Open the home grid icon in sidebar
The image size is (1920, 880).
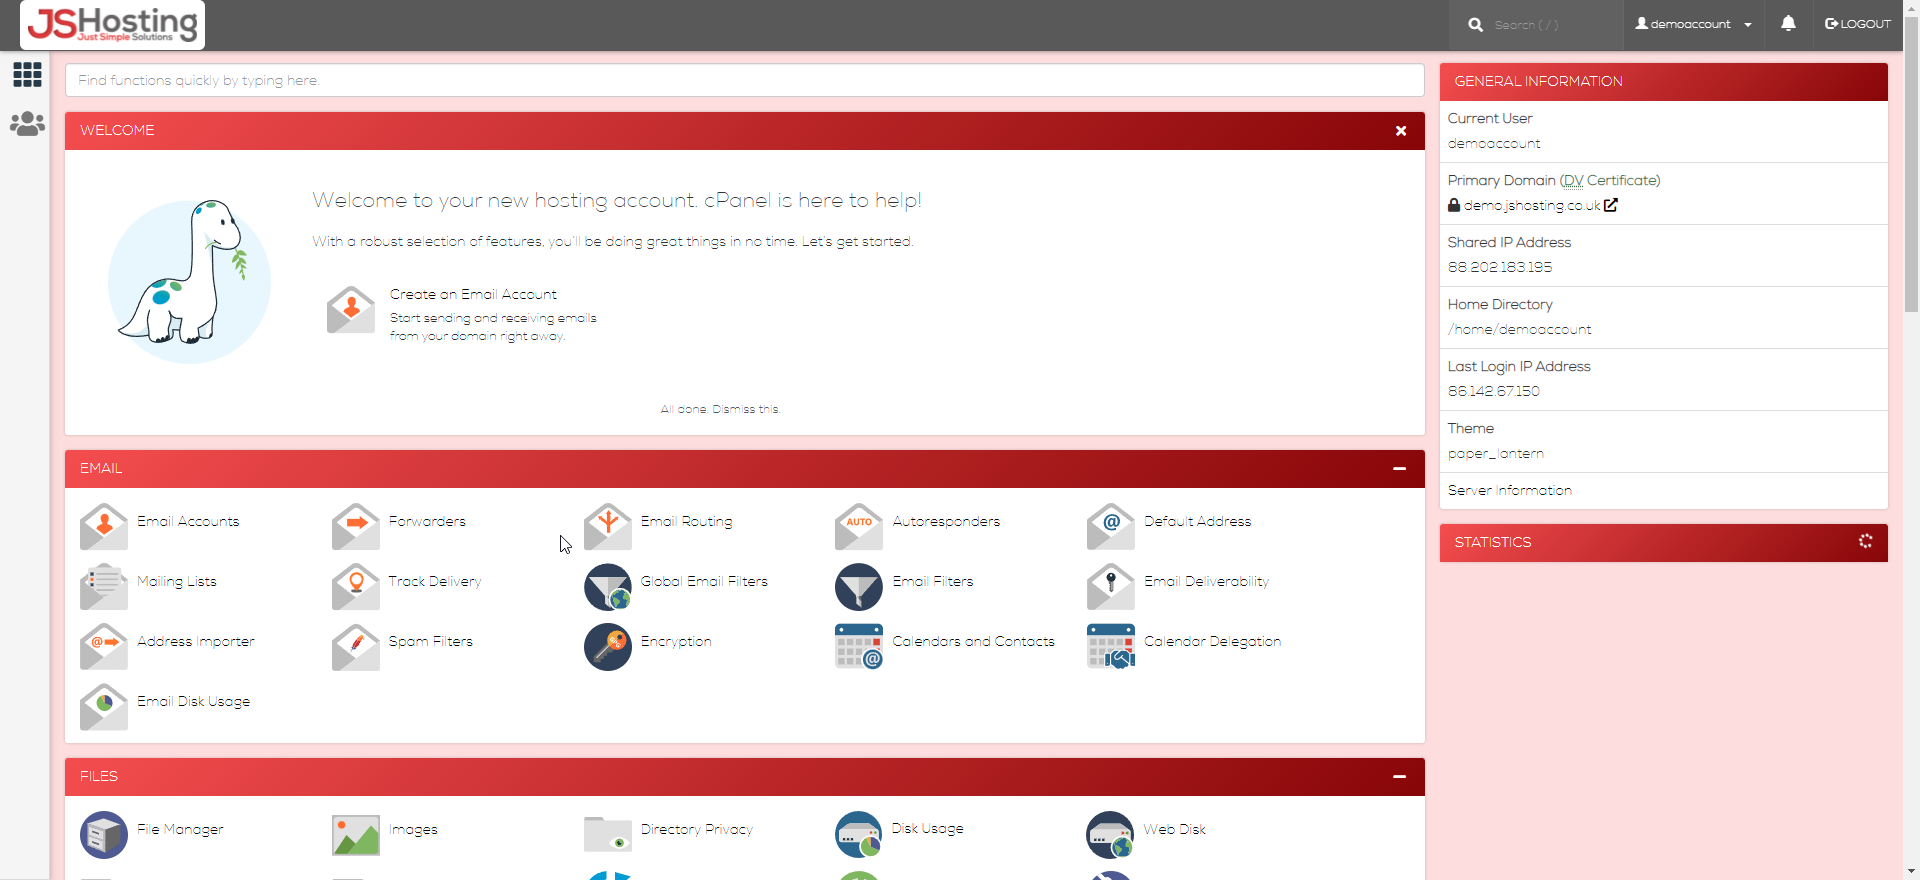point(27,75)
